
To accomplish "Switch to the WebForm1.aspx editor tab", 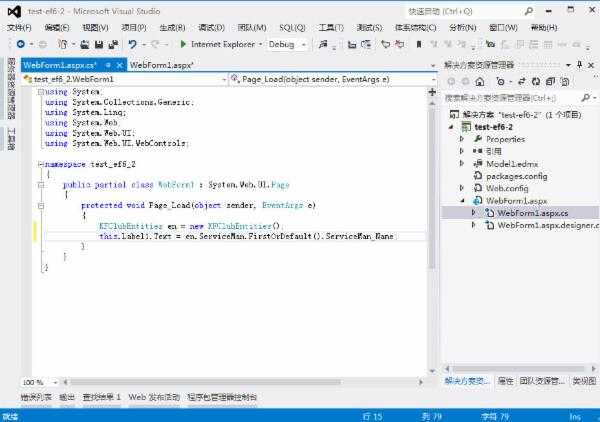I will [x=162, y=65].
